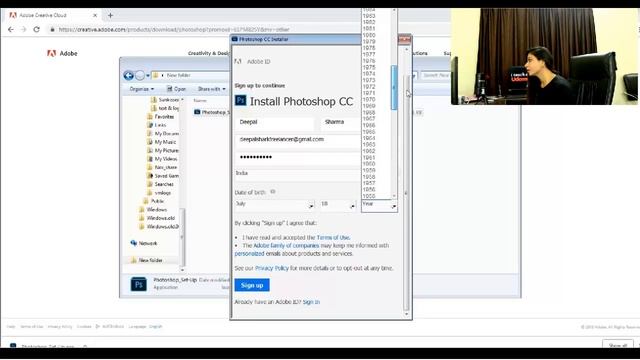Image resolution: width=640 pixels, height=360 pixels.
Task: Select Windows.old folder in Explorer tree
Action: pos(156,218)
